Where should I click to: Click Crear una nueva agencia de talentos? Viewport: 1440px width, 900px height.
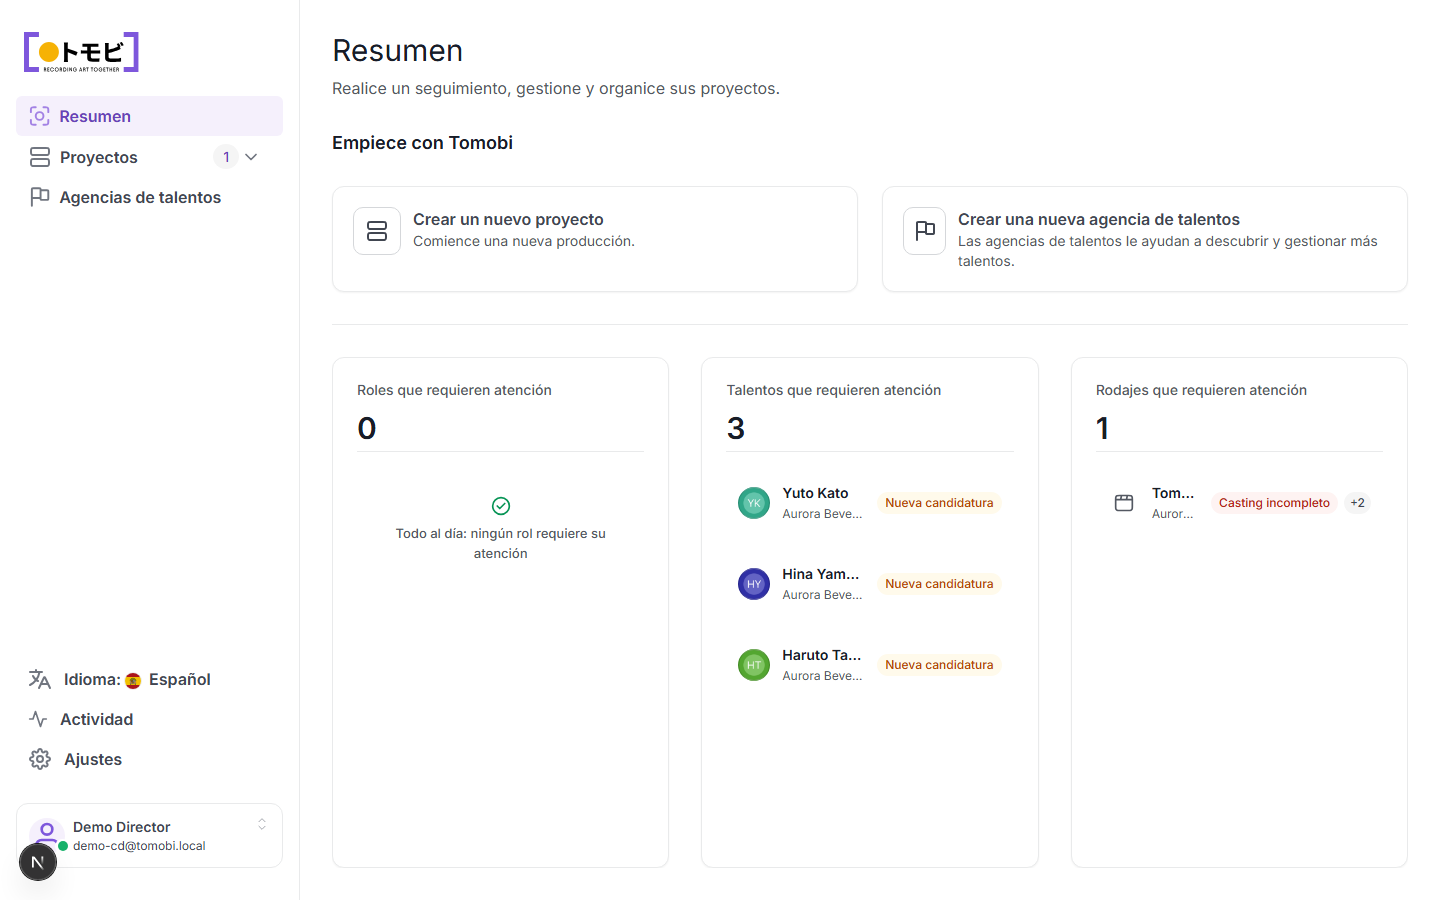[x=1144, y=239]
